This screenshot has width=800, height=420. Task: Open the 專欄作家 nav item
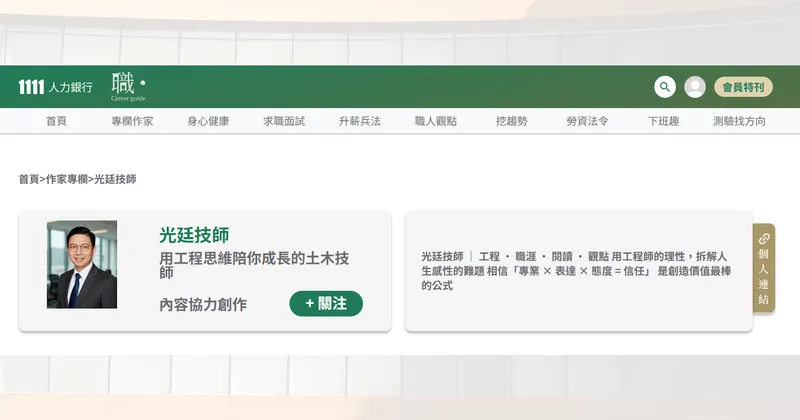click(x=132, y=121)
